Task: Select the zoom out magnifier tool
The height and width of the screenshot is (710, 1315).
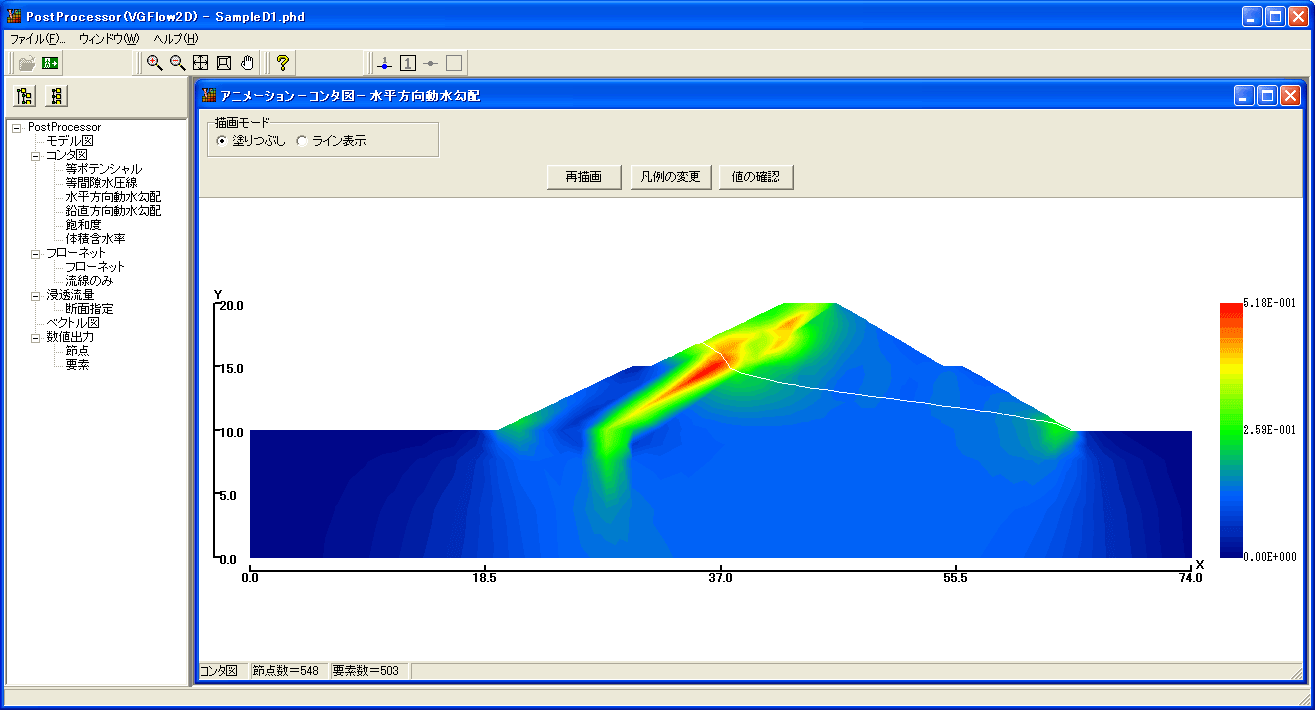Action: click(177, 63)
